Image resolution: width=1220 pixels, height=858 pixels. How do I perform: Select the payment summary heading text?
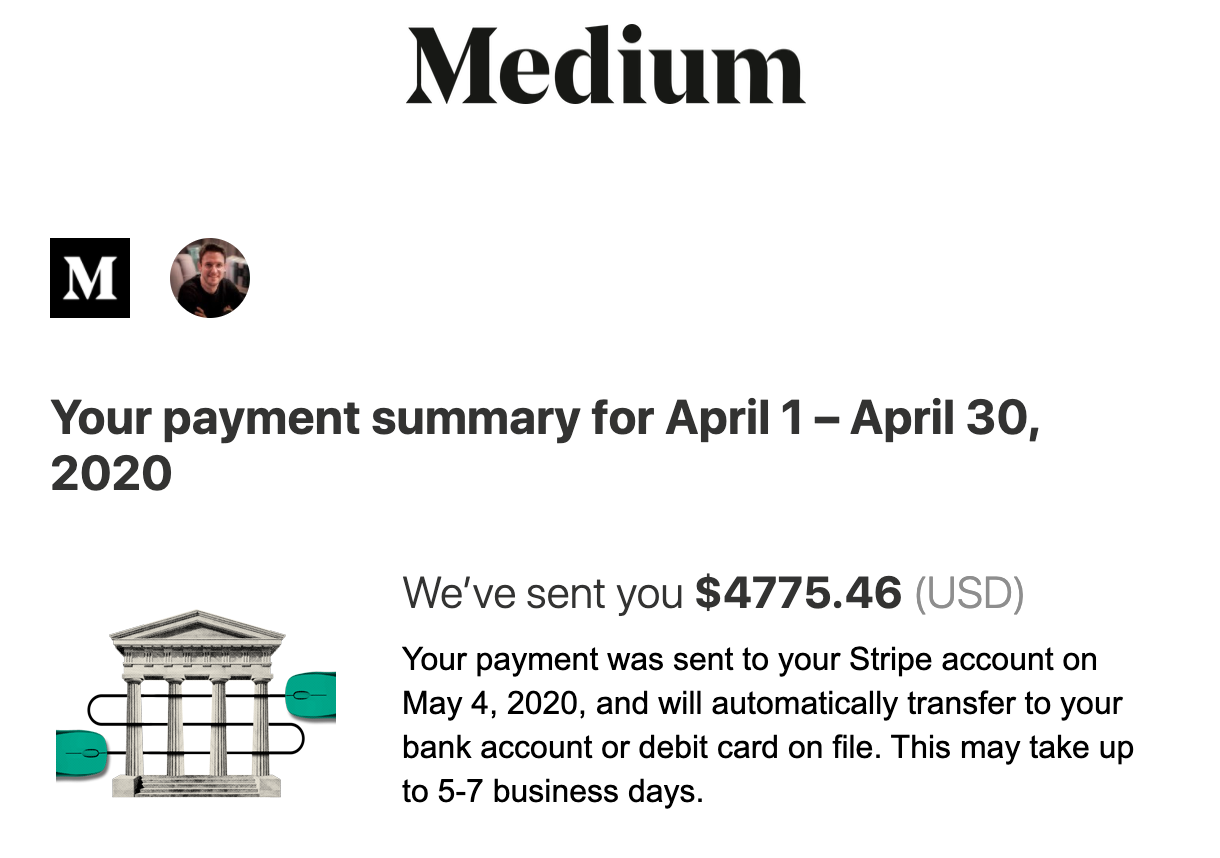pyautogui.click(x=546, y=445)
